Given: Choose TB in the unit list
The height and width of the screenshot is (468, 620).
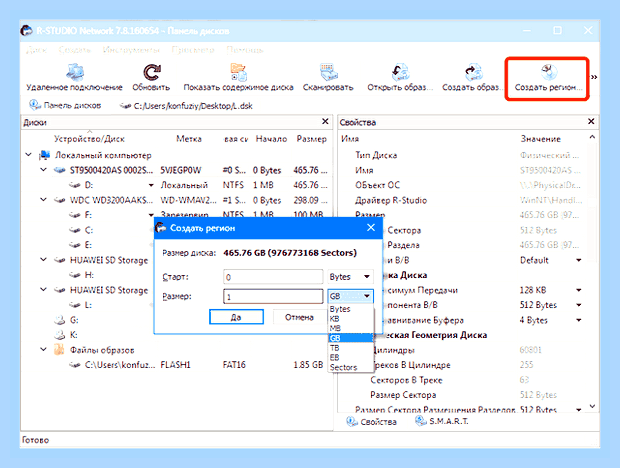Looking at the screenshot, I should coord(350,348).
